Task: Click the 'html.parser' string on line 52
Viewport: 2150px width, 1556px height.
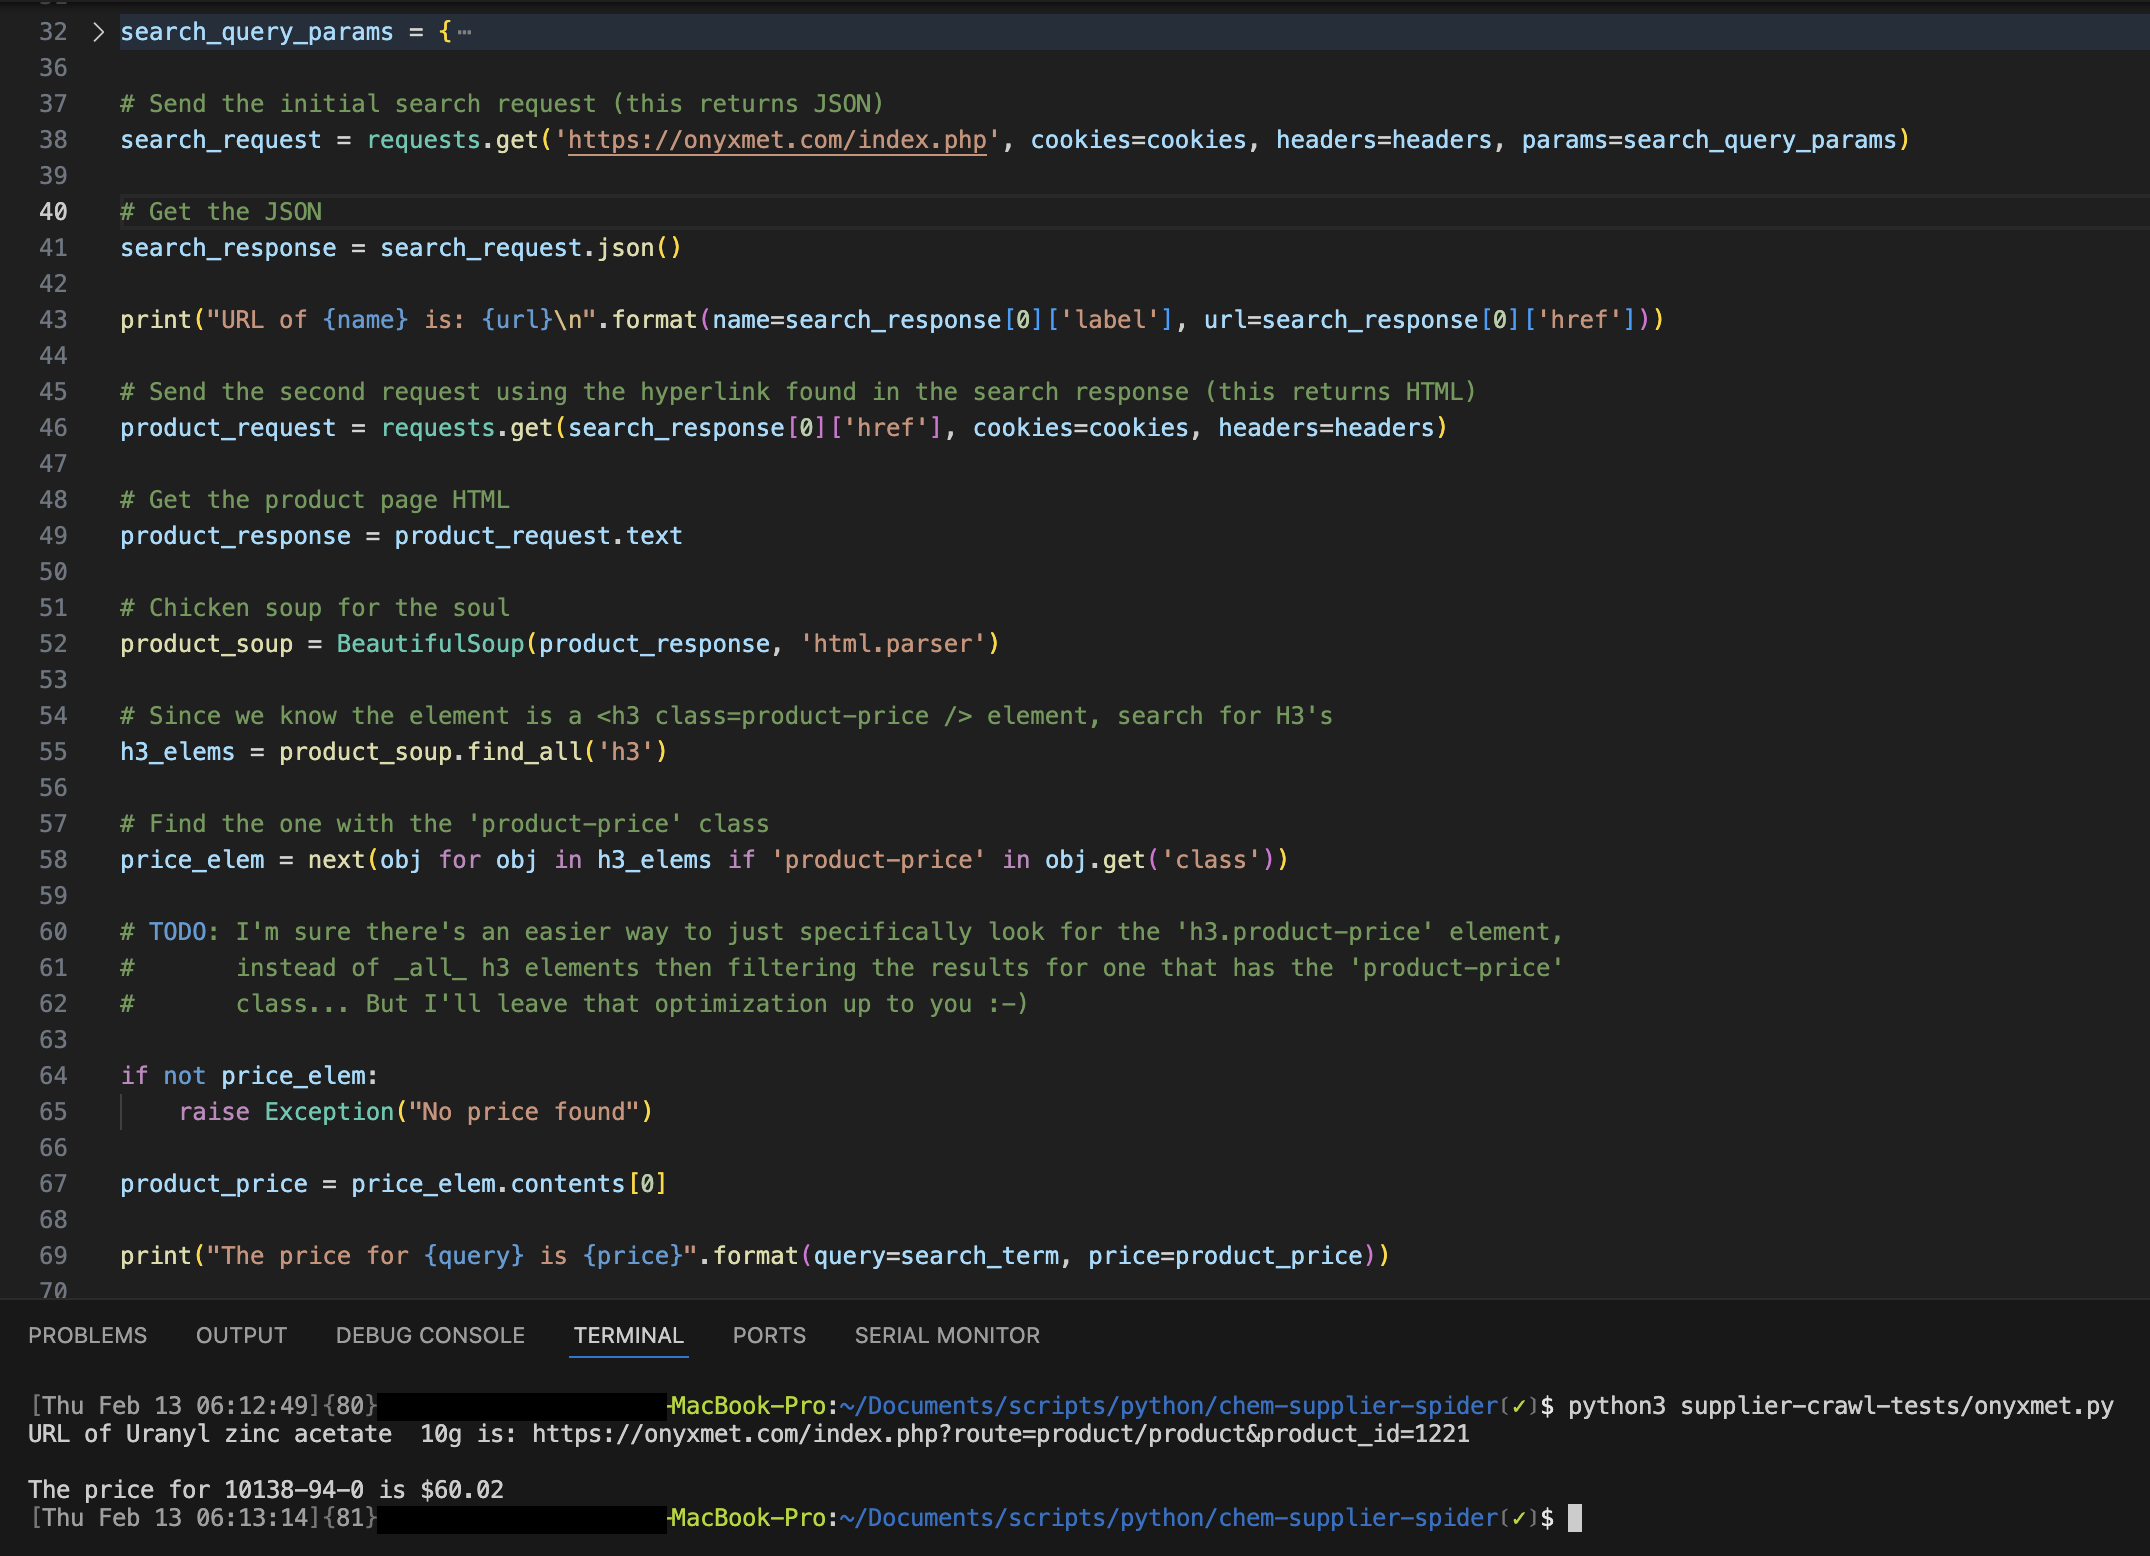Action: tap(892, 644)
